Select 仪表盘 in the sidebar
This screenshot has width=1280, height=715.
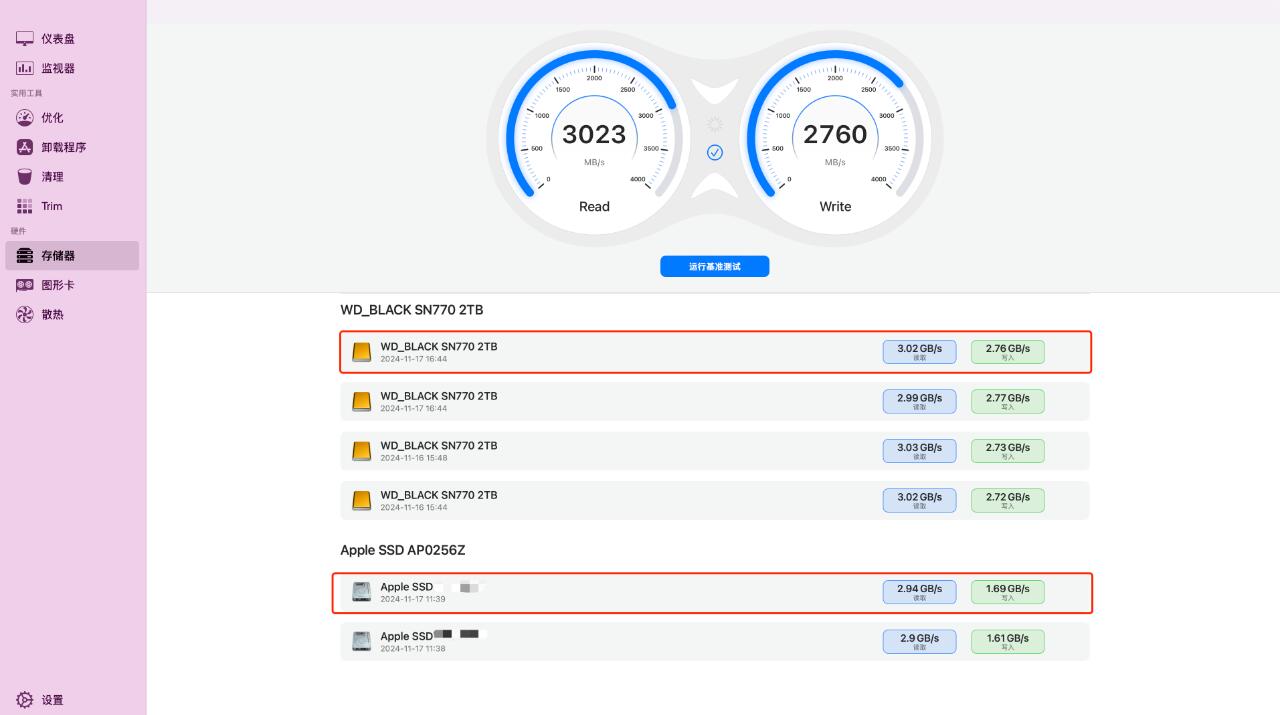pyautogui.click(x=72, y=39)
